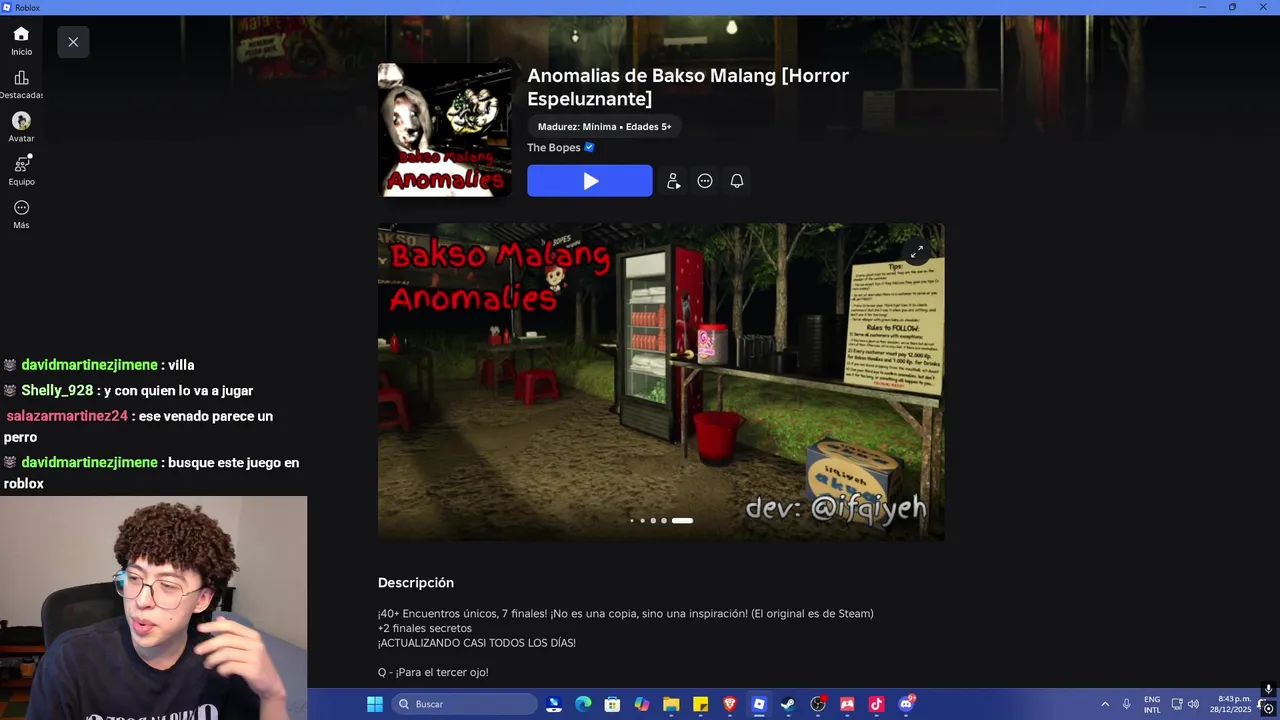Open the volume control in the tray
This screenshot has height=720, width=1280.
[1193, 704]
